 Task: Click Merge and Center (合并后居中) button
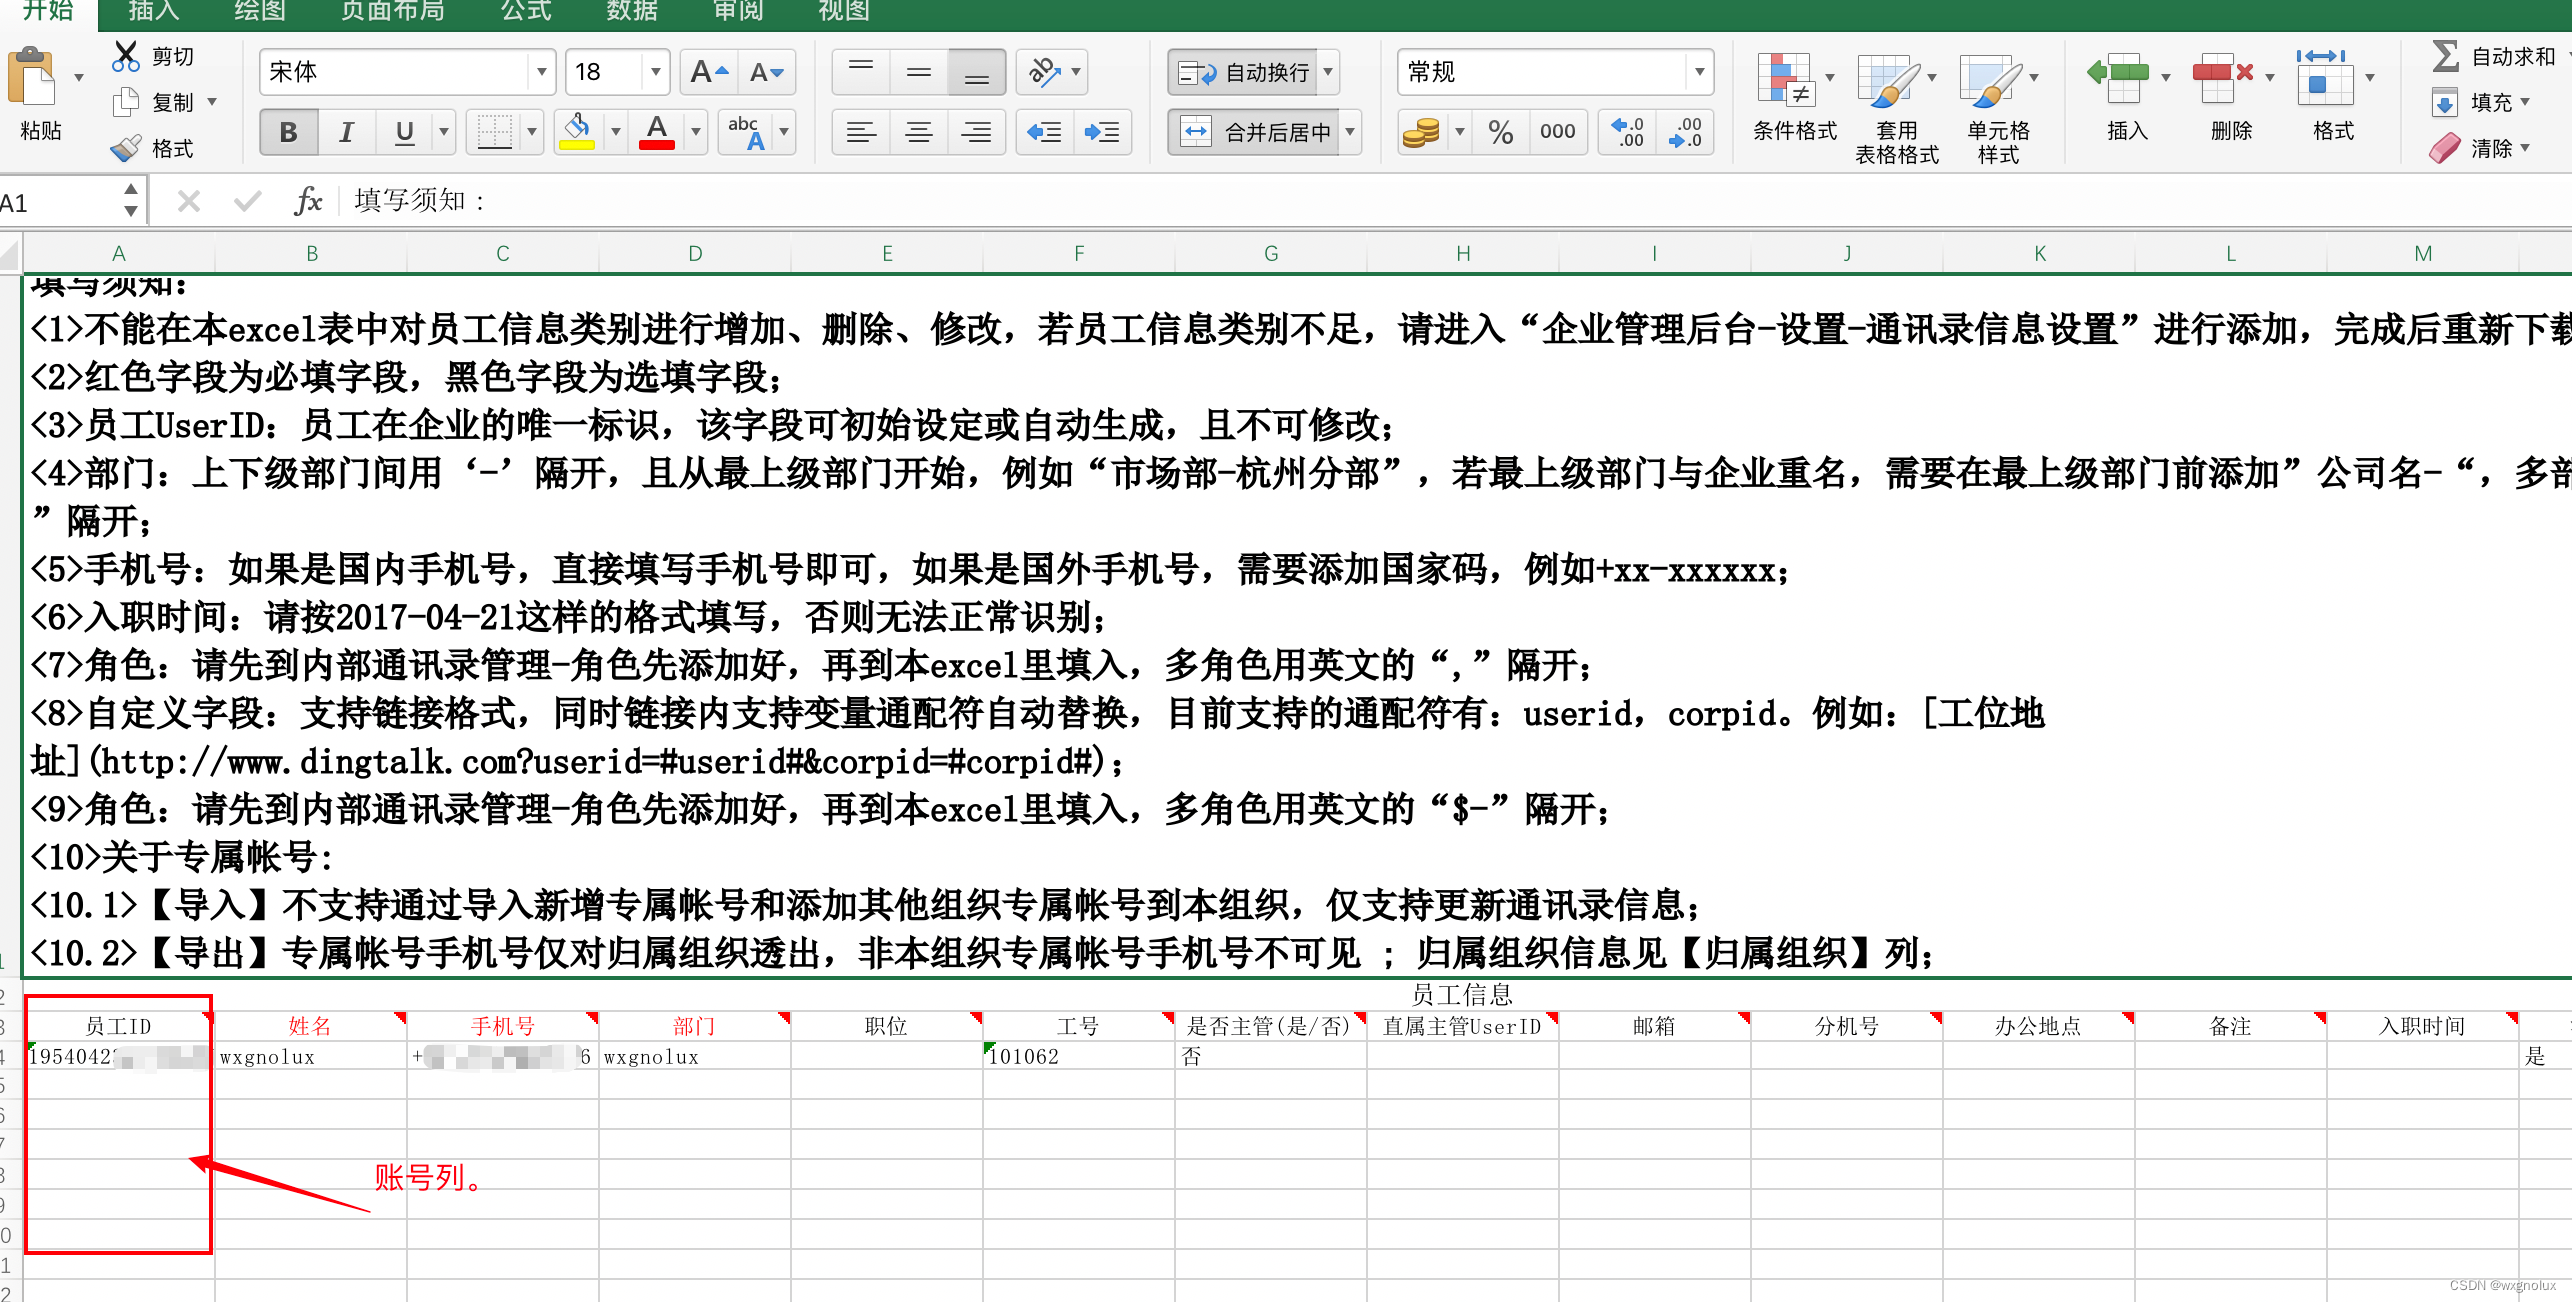point(1254,132)
